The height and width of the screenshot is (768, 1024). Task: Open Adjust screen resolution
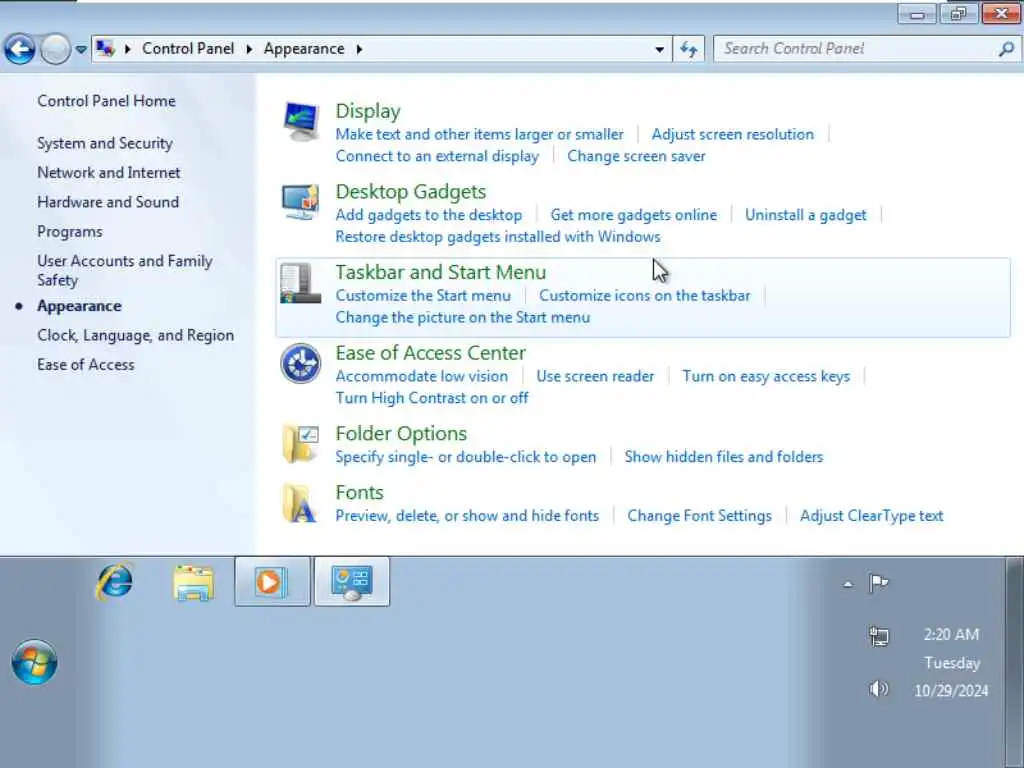tap(733, 135)
